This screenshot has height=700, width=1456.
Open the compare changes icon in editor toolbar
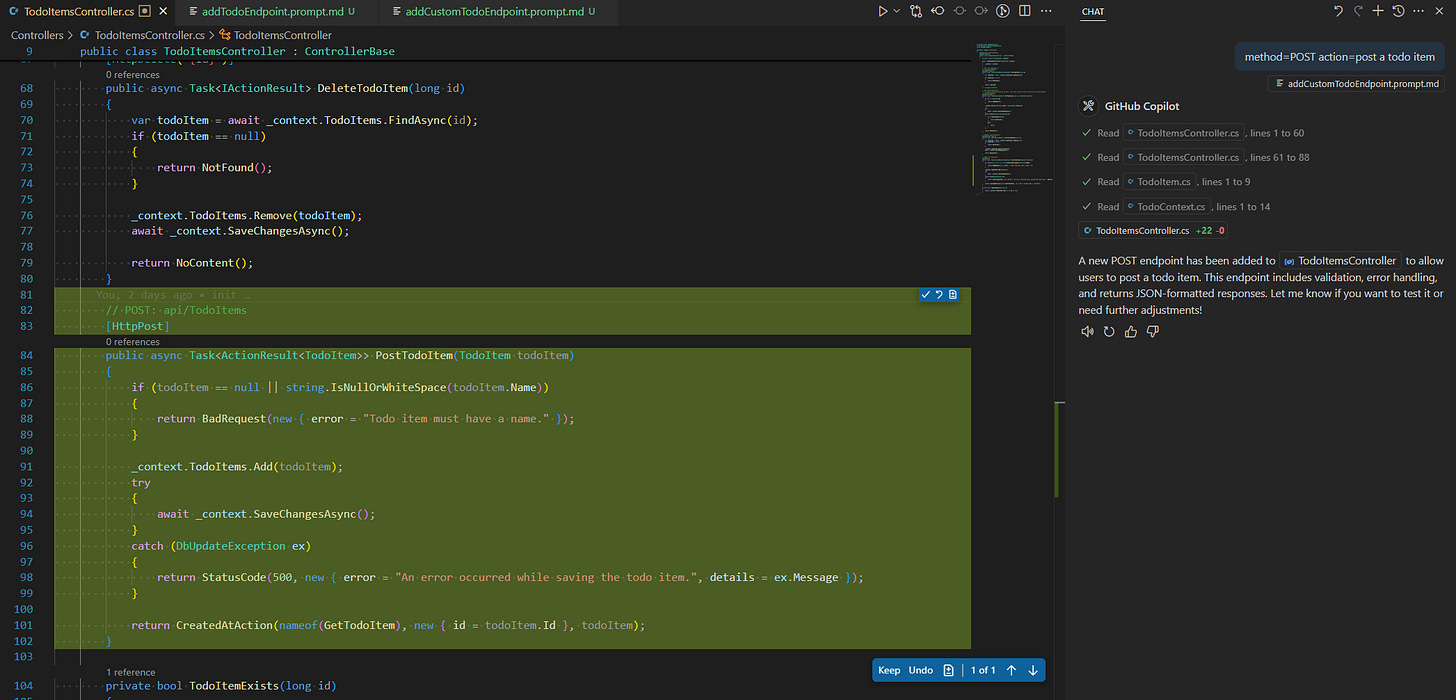916,11
